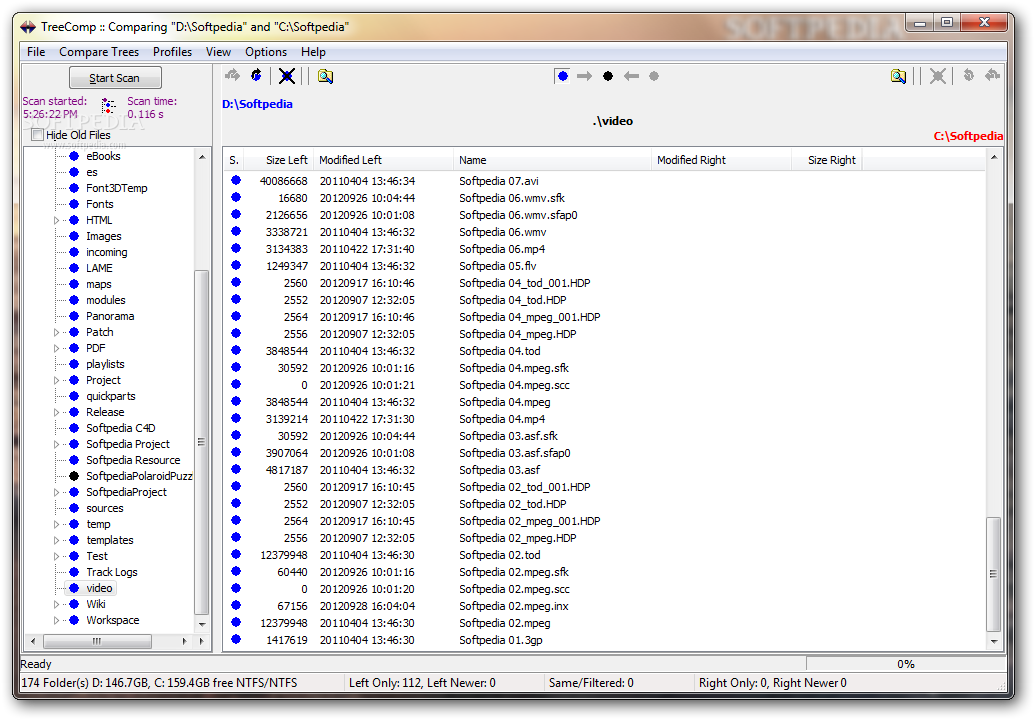Toggle the Hide Old Files checkbox
Viewport: 1035px width, 720px height.
point(38,135)
